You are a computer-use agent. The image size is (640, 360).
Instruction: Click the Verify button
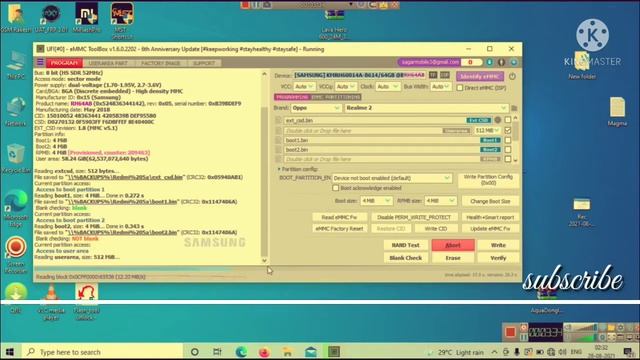pos(498,258)
